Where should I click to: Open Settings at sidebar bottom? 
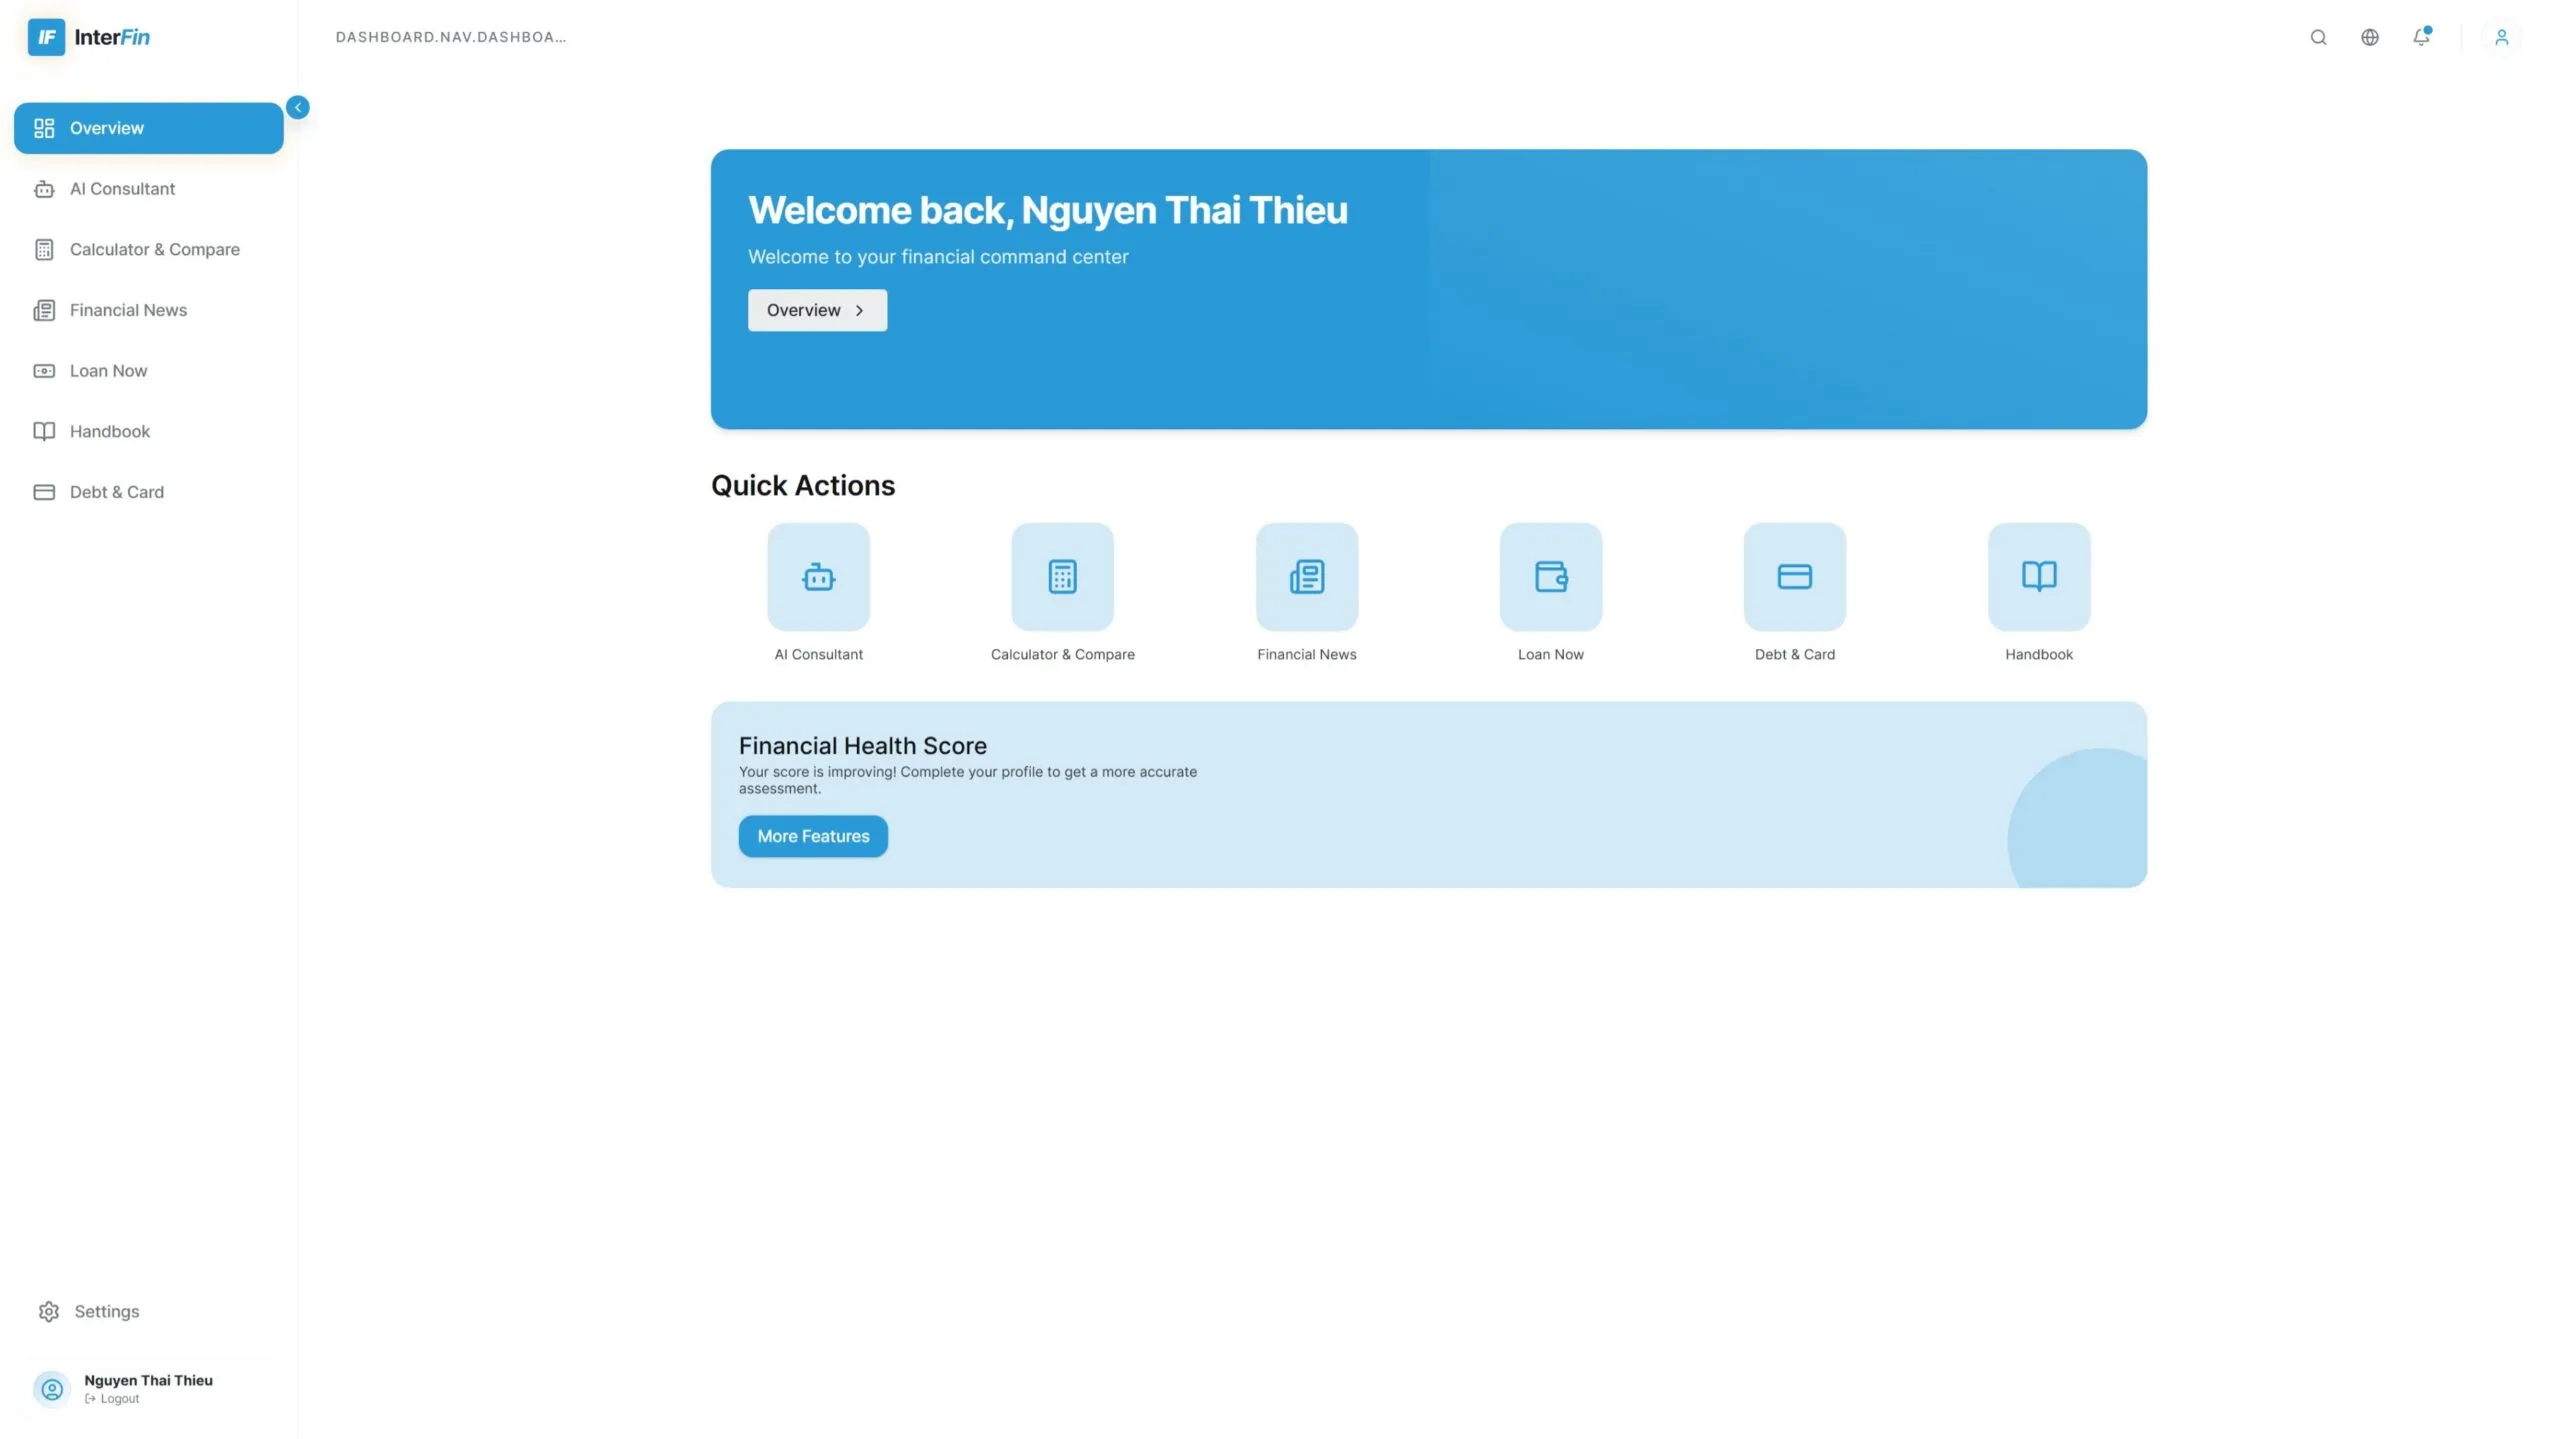click(x=106, y=1311)
